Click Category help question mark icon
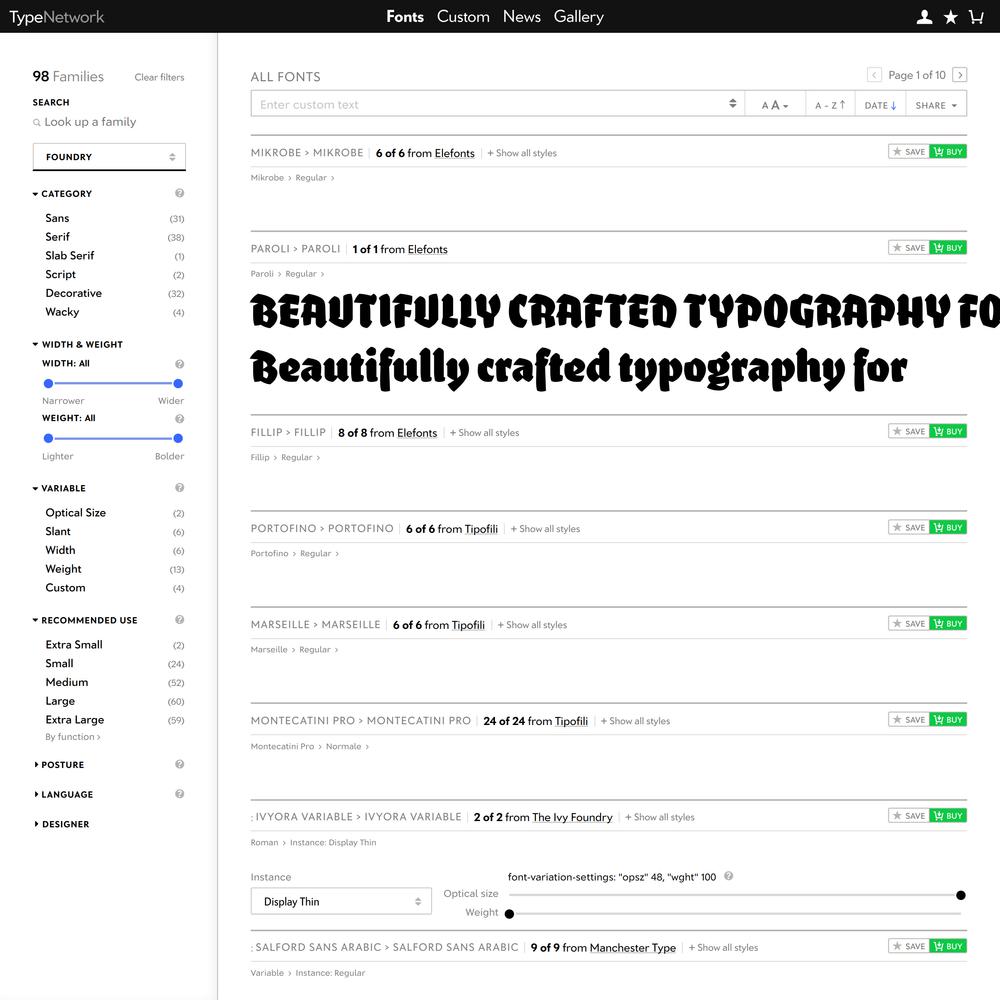The width and height of the screenshot is (1000, 1000). [x=179, y=193]
